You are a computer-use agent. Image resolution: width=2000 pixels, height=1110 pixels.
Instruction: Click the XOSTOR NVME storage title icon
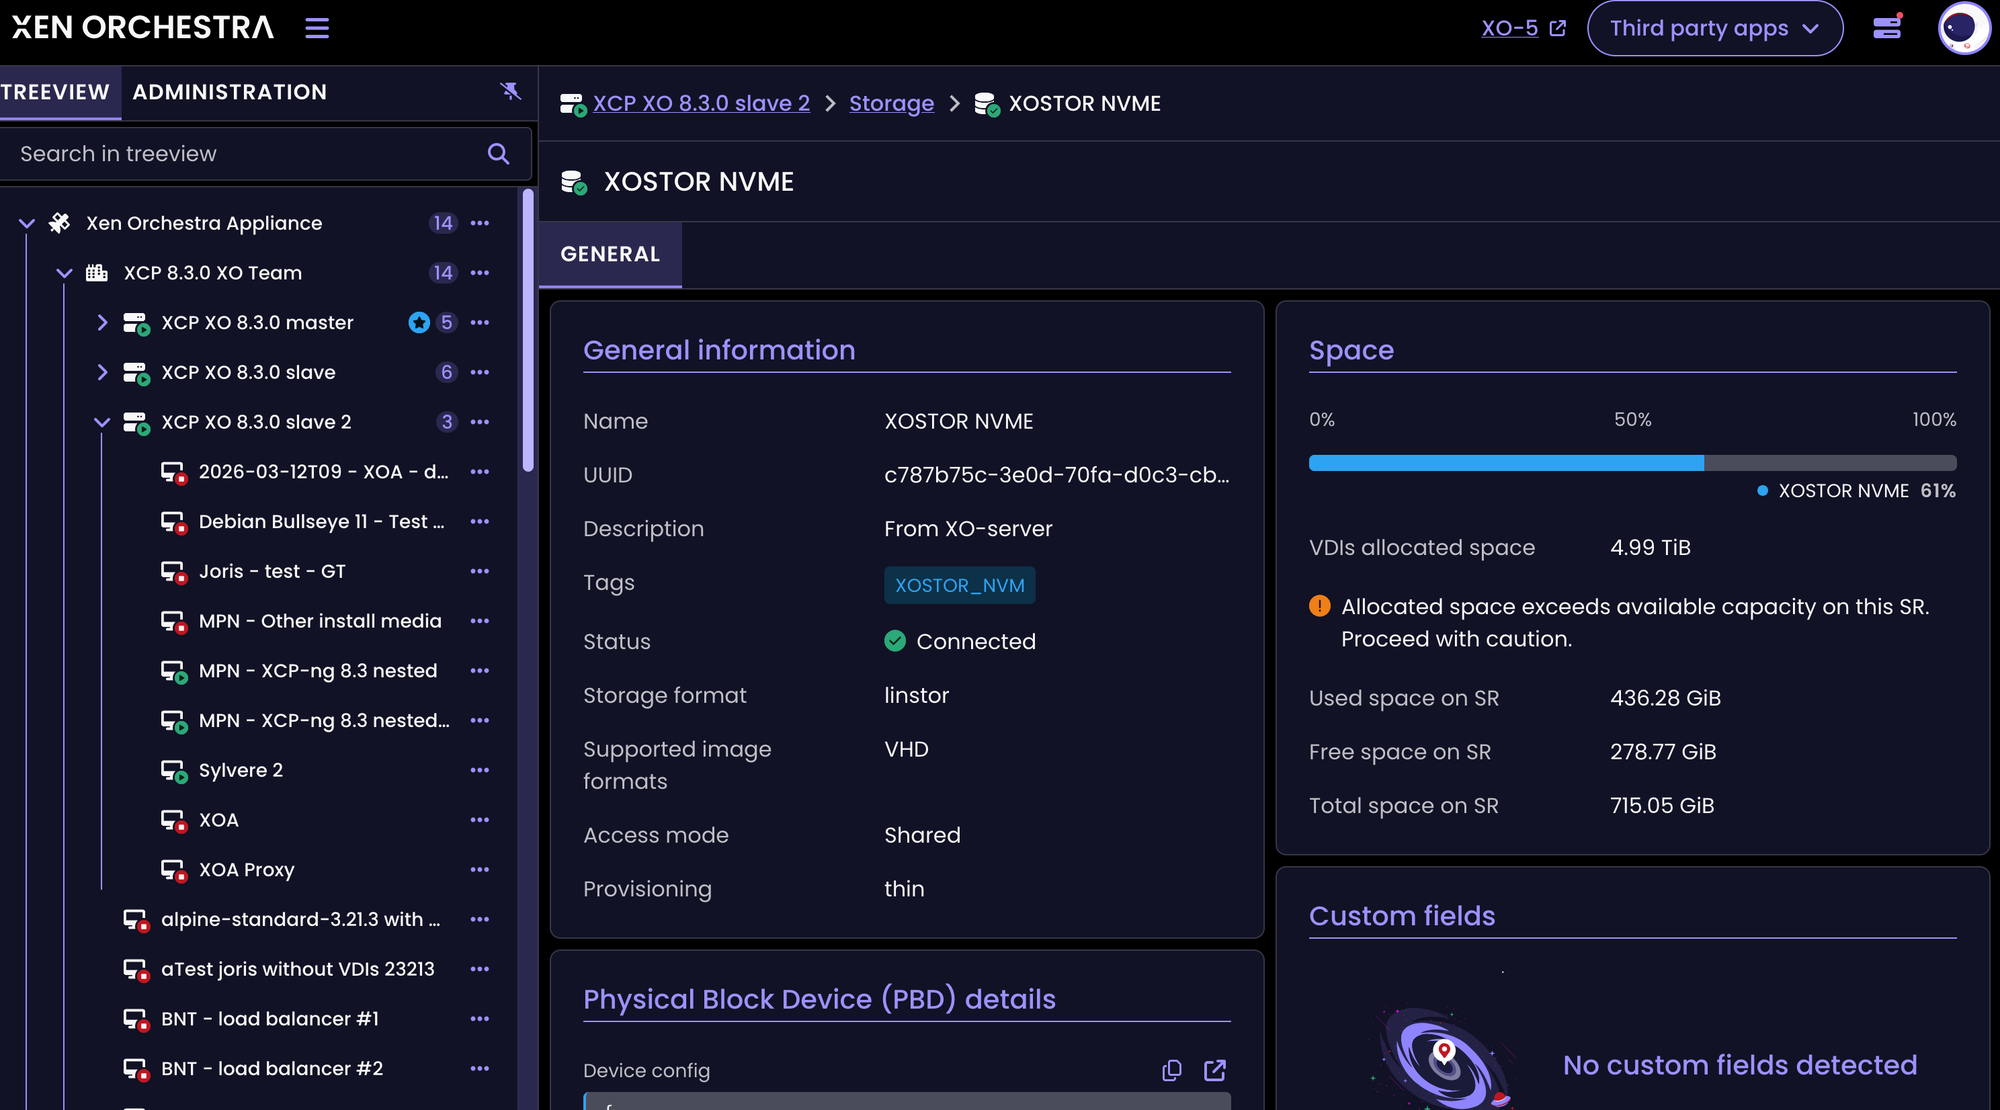(x=574, y=182)
